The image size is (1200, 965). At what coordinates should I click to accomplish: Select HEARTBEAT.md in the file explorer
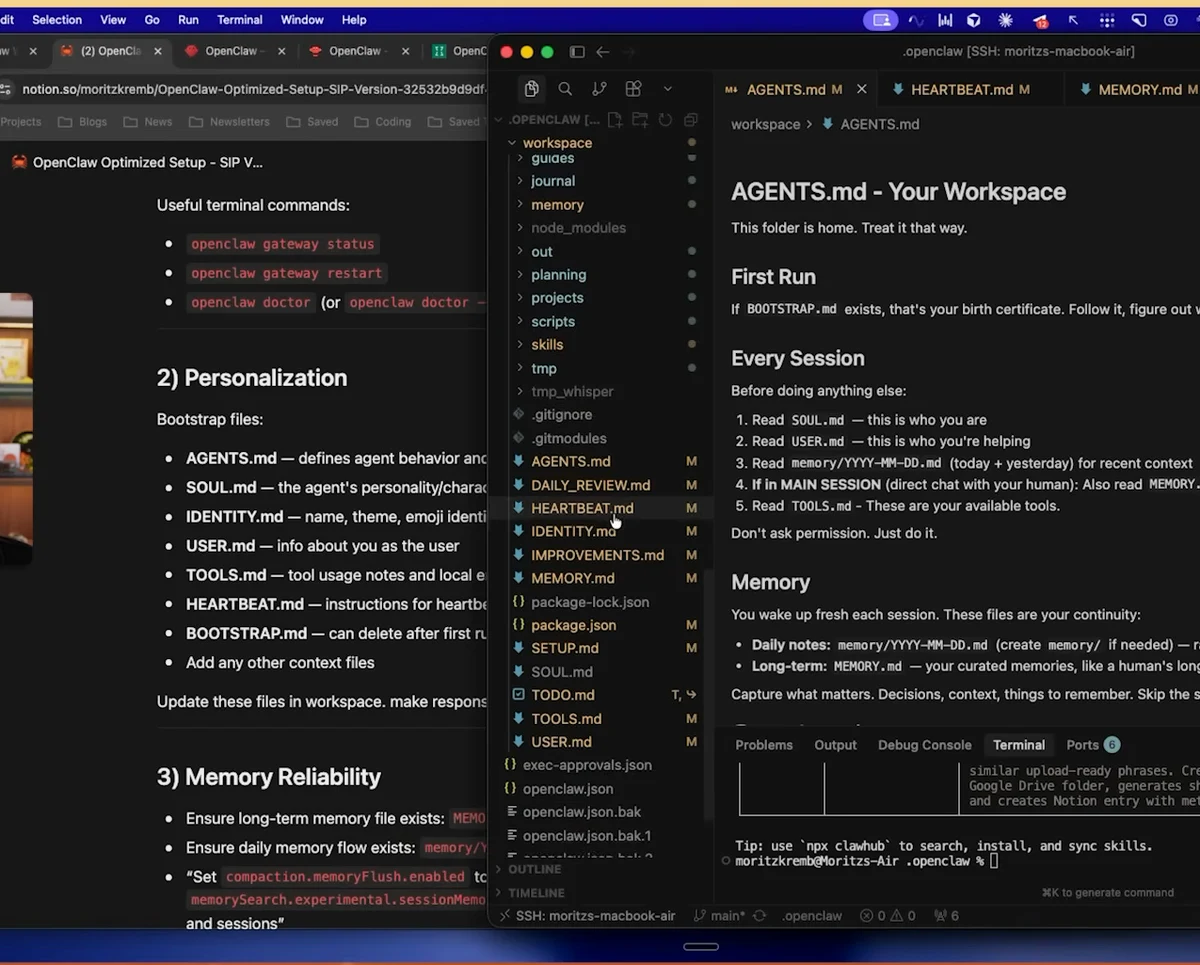(x=583, y=508)
